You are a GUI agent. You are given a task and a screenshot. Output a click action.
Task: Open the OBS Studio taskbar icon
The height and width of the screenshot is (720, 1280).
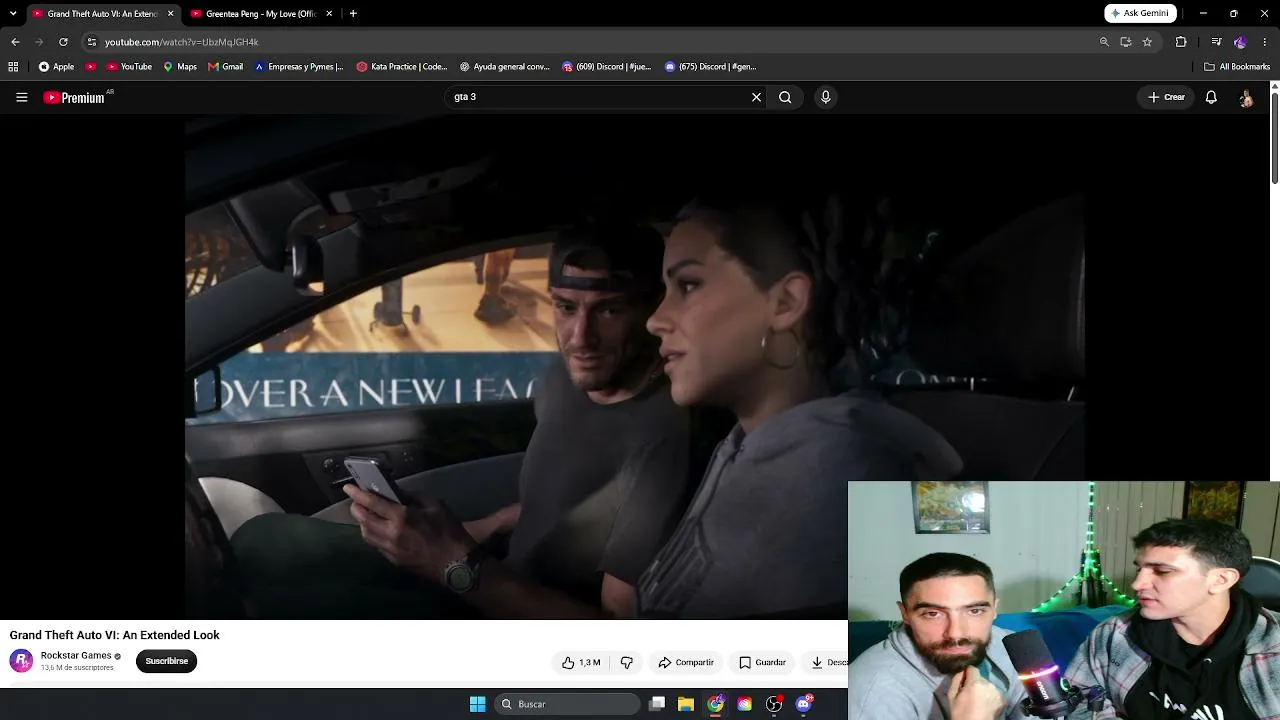(774, 704)
